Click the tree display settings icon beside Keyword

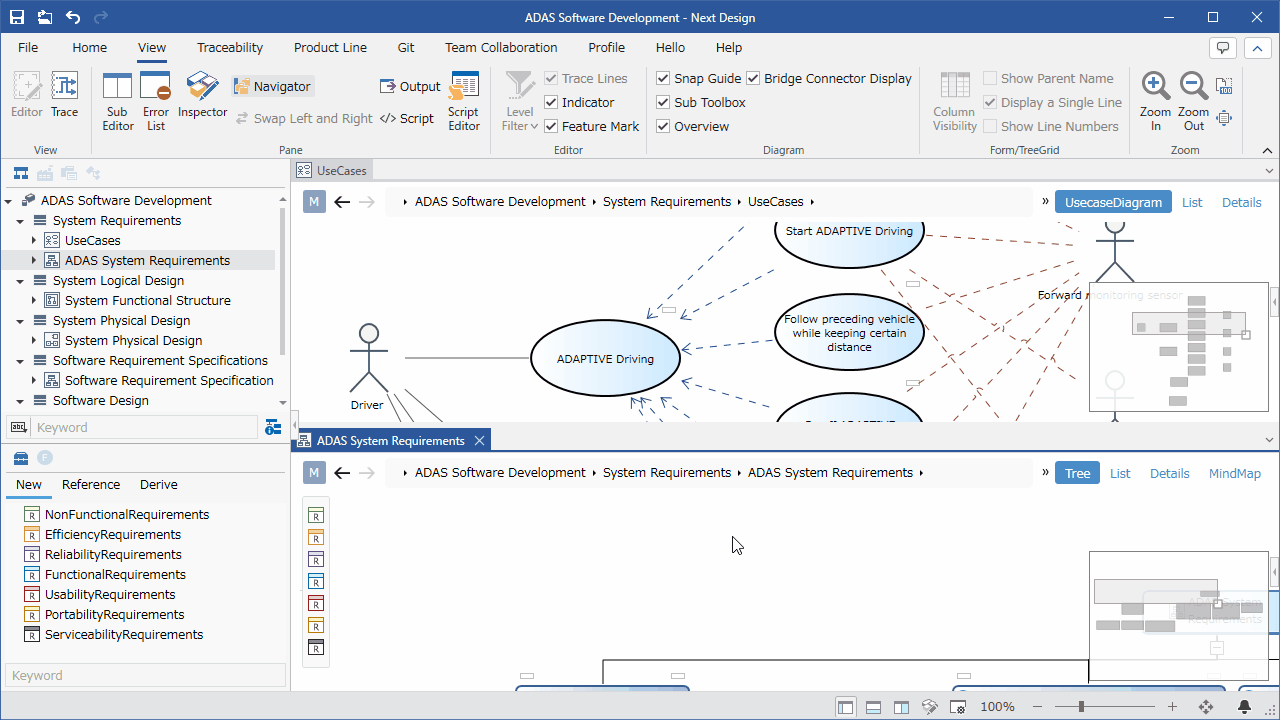point(273,427)
